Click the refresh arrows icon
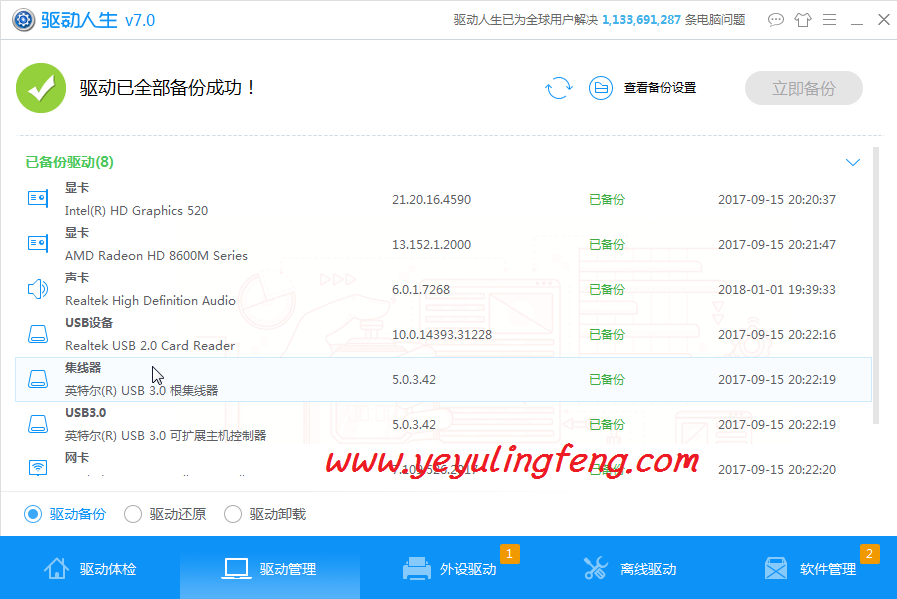The image size is (897, 599). click(558, 88)
